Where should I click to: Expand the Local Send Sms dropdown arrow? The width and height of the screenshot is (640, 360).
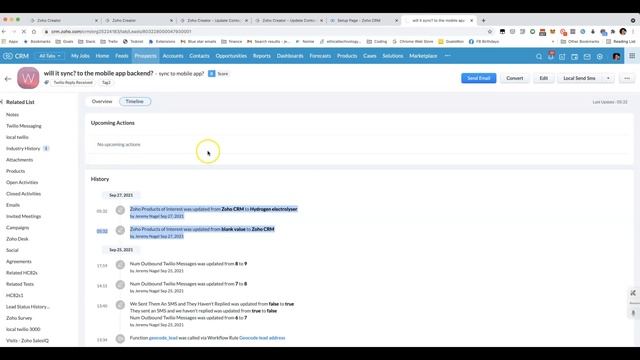[608, 78]
